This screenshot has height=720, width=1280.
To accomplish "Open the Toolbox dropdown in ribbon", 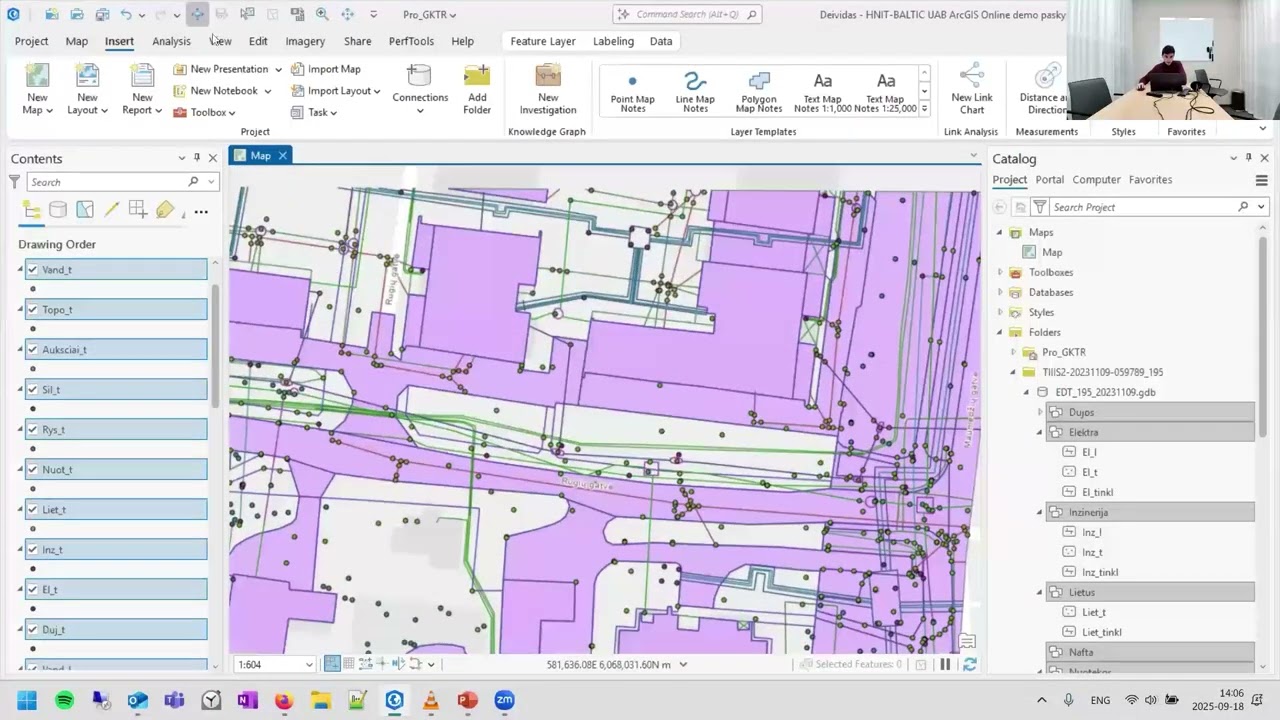I will coord(204,113).
